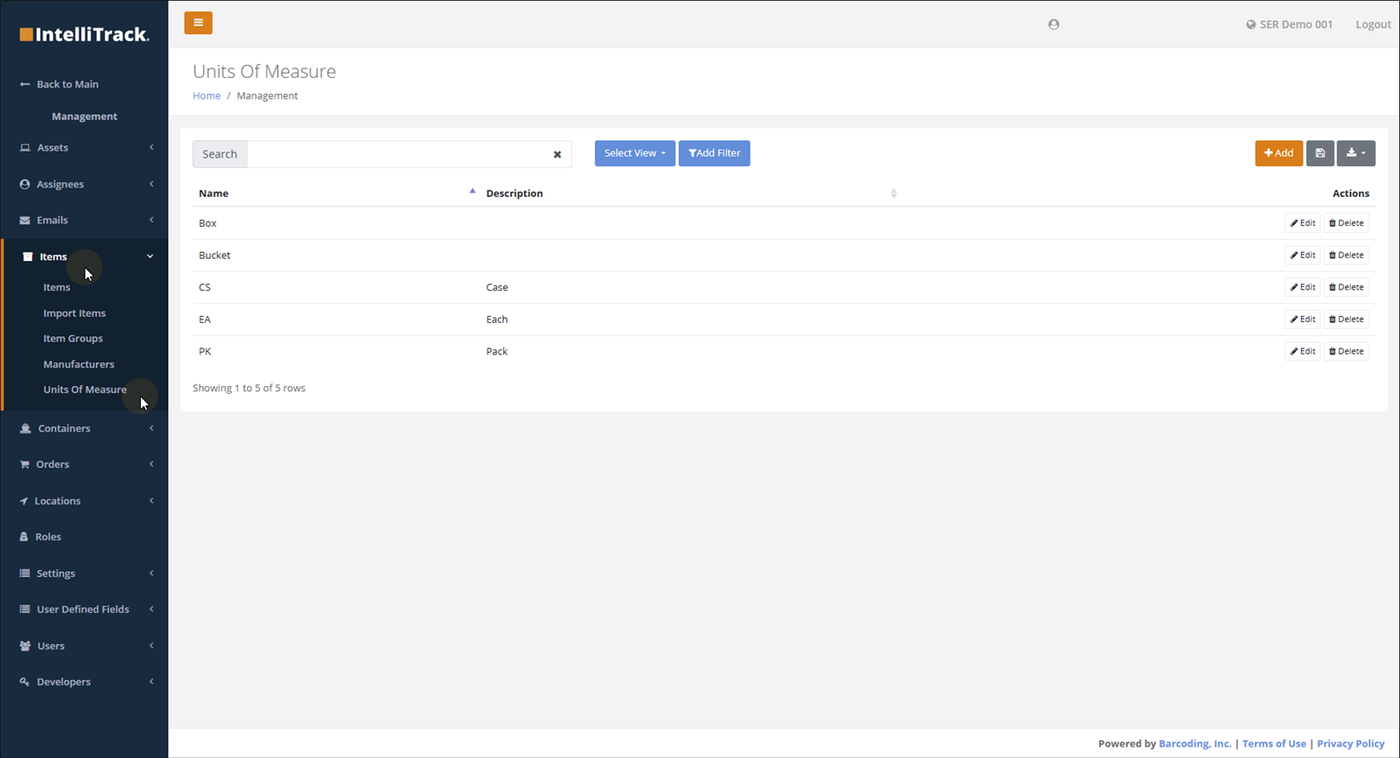The height and width of the screenshot is (758, 1400).
Task: Toggle the sidebar with the hamburger button
Action: [x=198, y=23]
